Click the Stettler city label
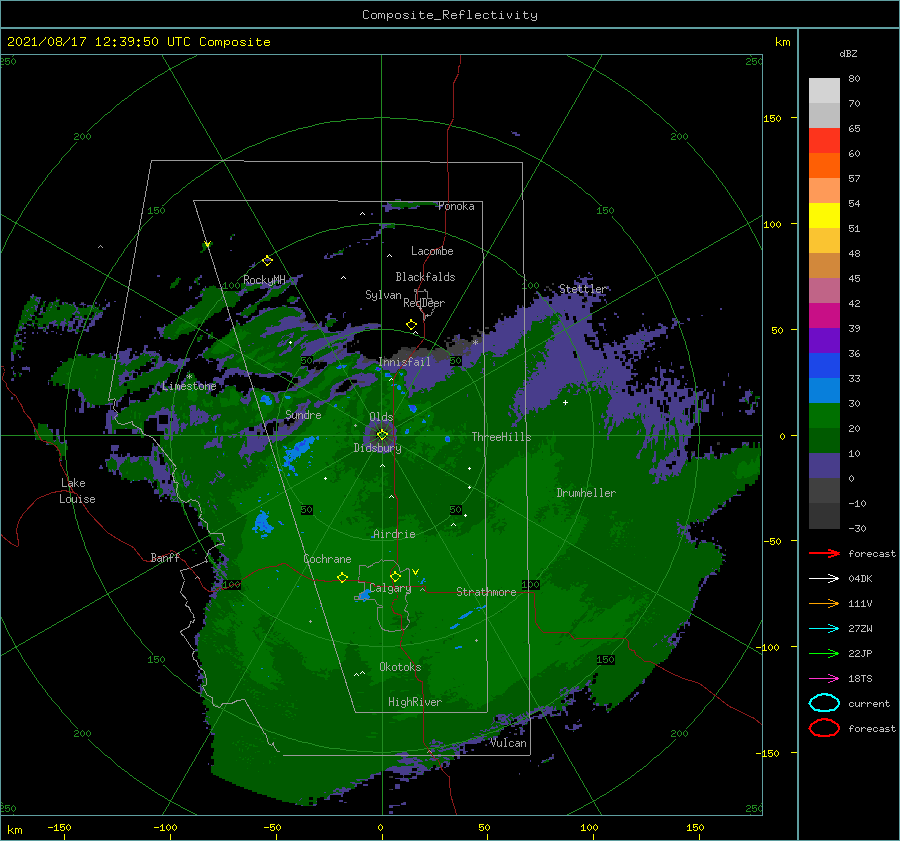 [583, 289]
